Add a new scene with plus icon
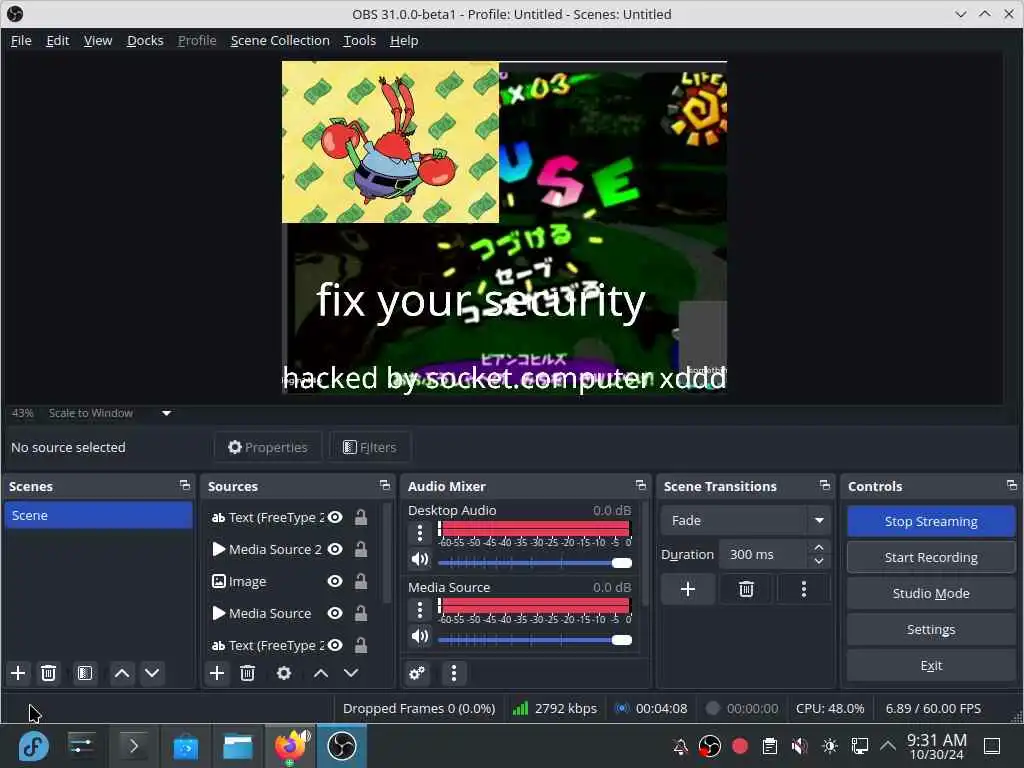This screenshot has height=768, width=1024. tap(18, 673)
